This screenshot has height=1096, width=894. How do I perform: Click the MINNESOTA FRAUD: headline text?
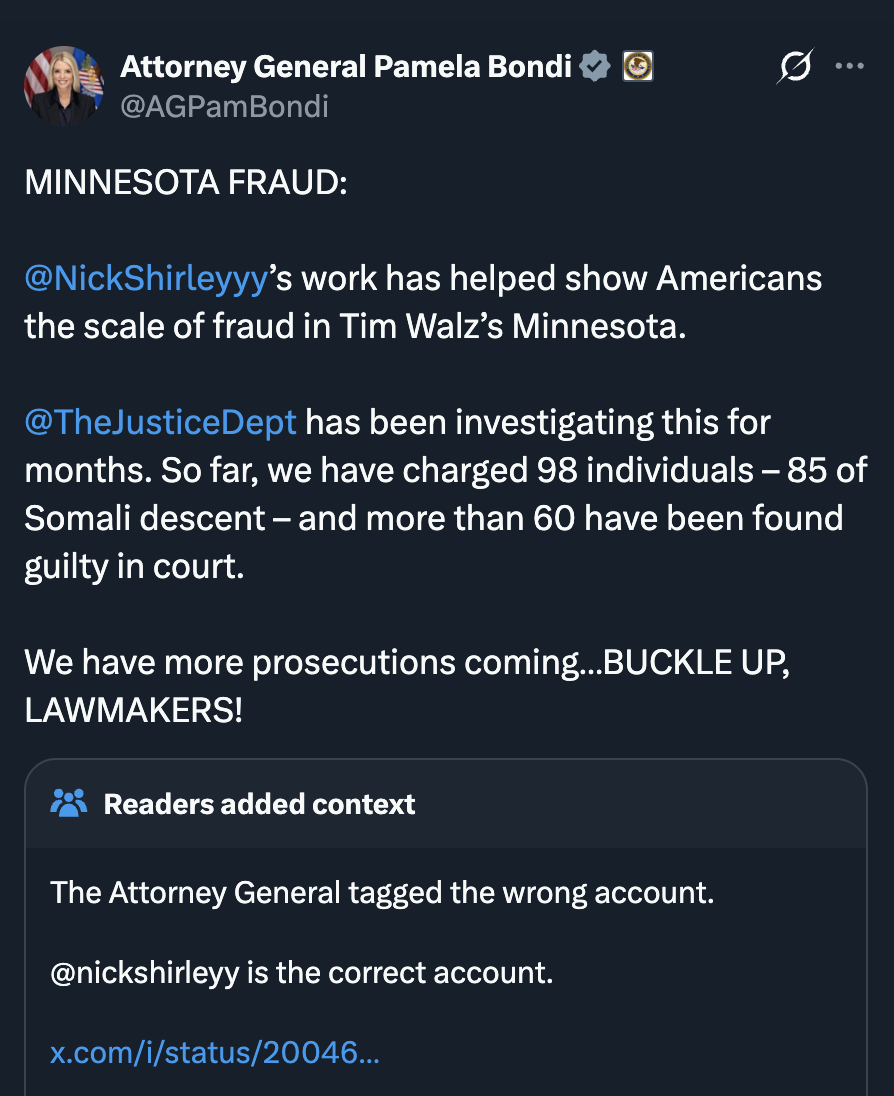[x=185, y=183]
